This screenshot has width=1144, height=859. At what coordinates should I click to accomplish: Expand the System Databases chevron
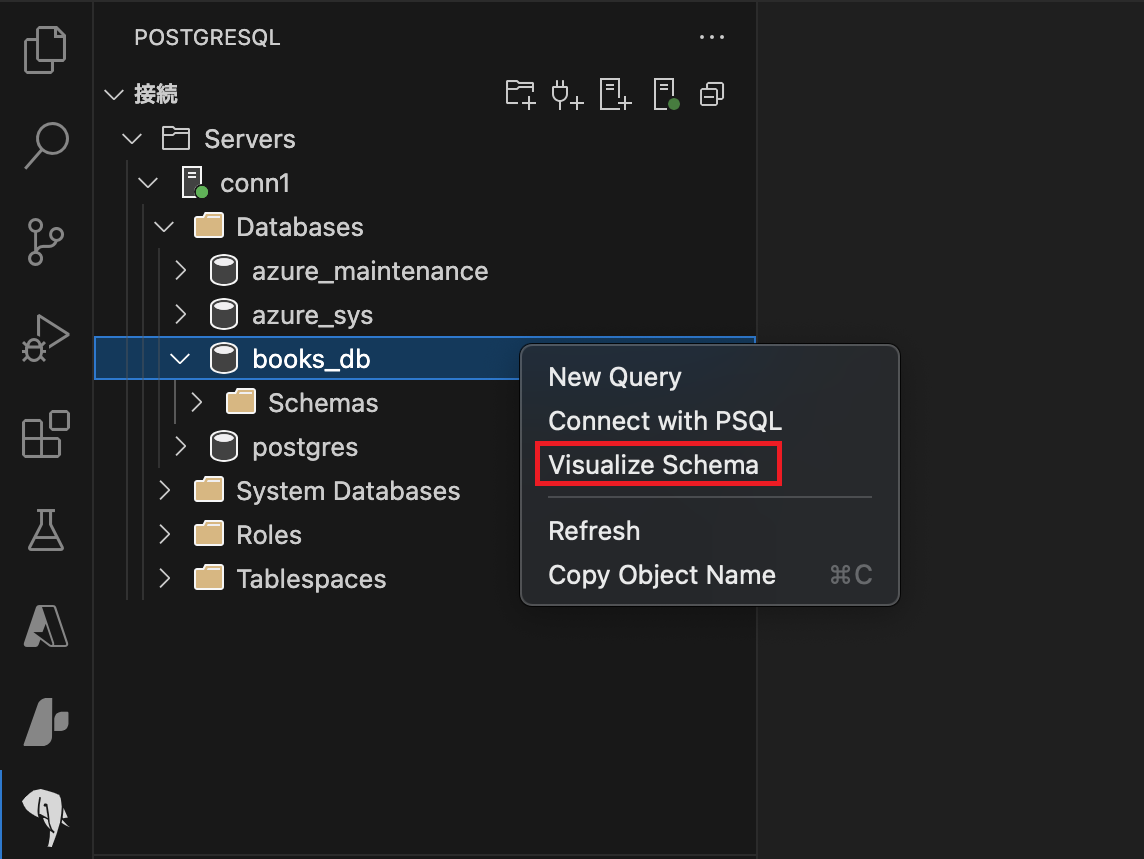tap(165, 490)
